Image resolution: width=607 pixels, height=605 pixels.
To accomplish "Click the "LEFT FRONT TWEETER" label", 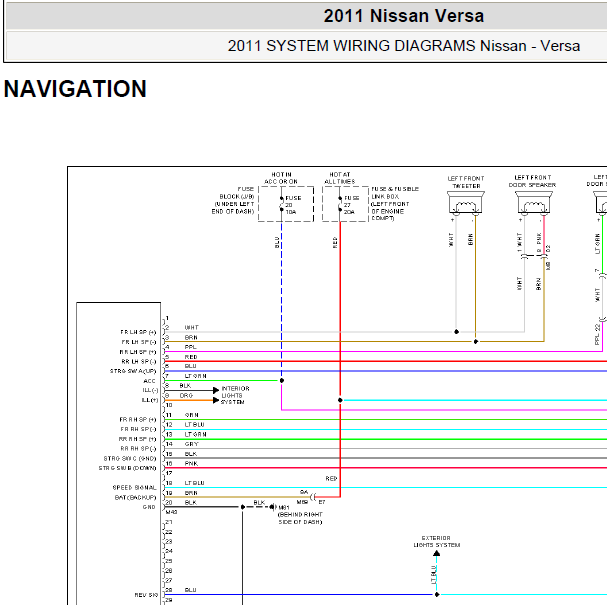I will [x=466, y=182].
